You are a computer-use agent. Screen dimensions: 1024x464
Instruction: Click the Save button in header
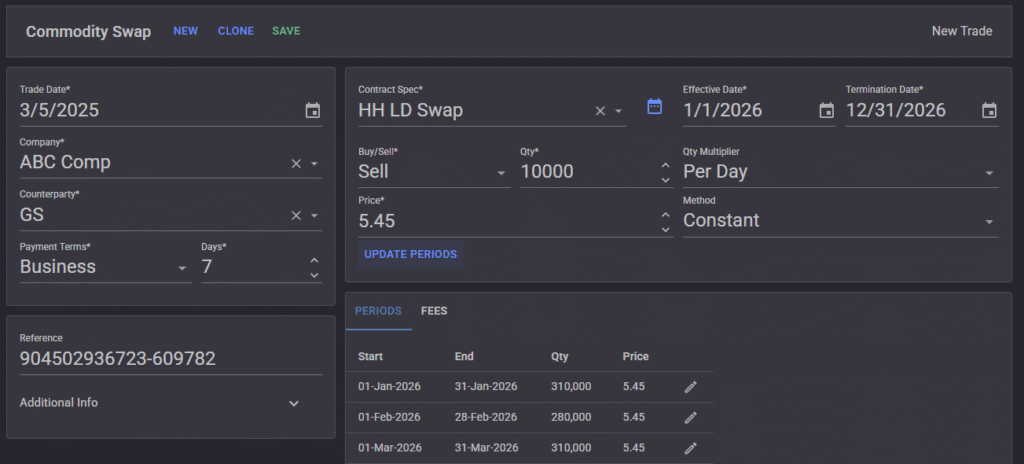(286, 31)
